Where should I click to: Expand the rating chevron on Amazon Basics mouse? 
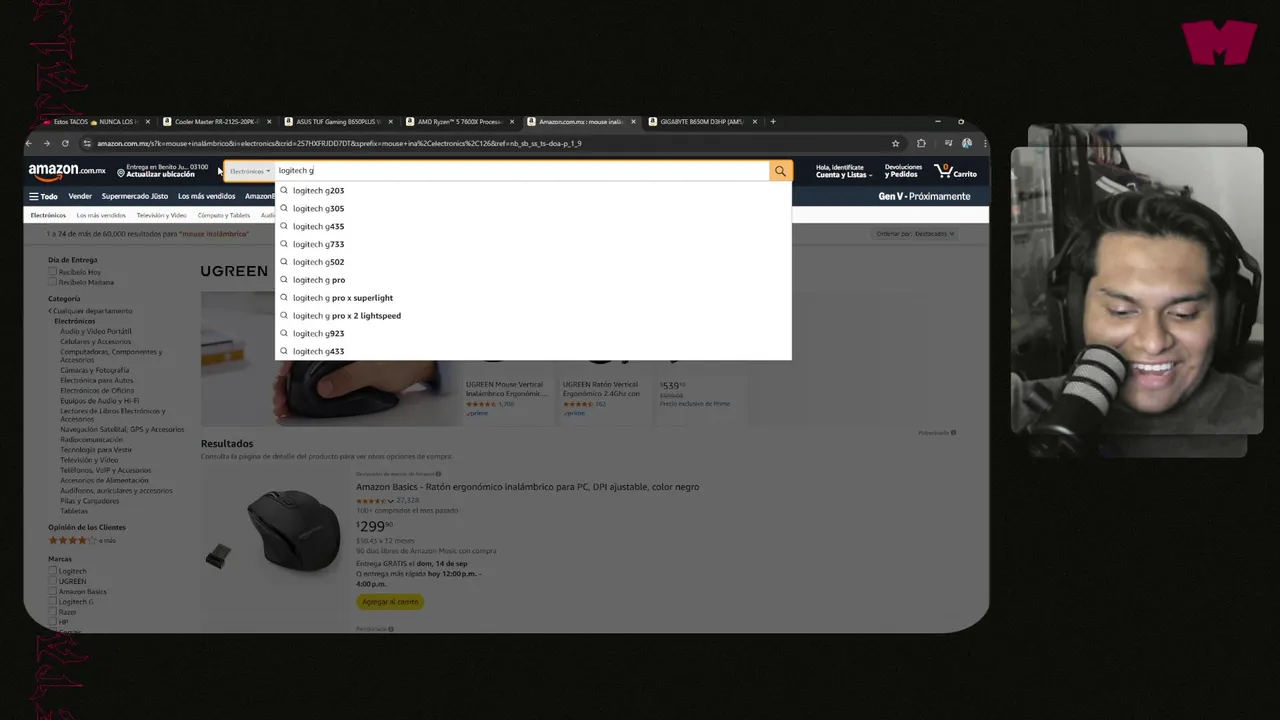point(391,501)
